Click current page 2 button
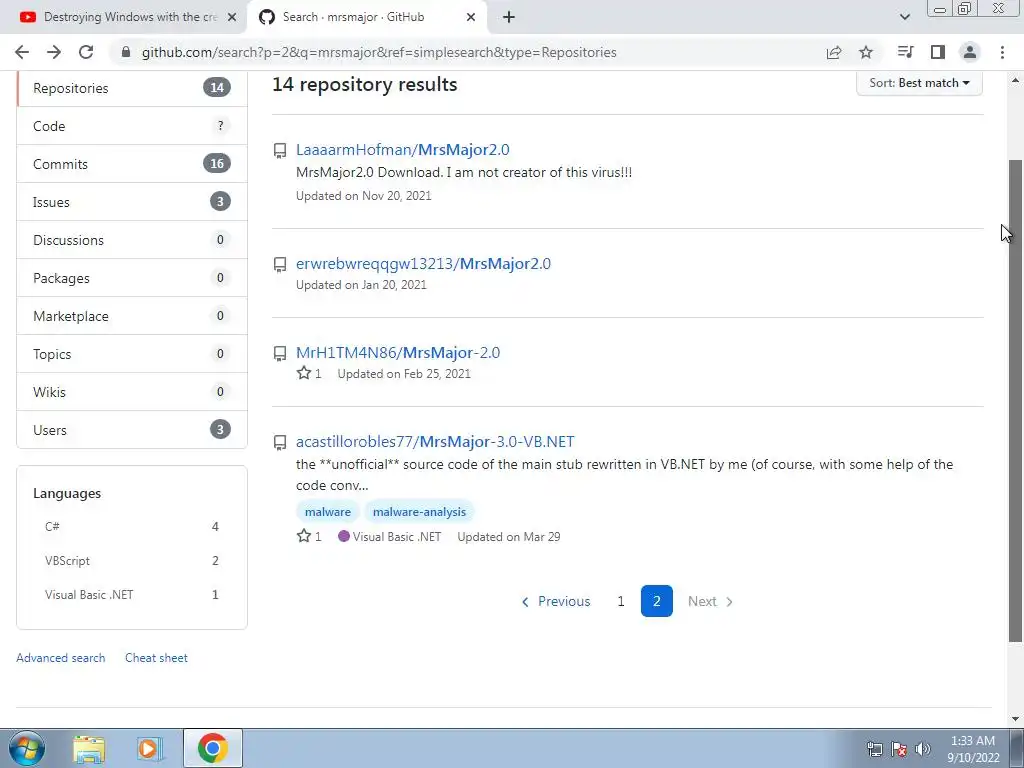Screen dimensions: 1024x768 [657, 601]
